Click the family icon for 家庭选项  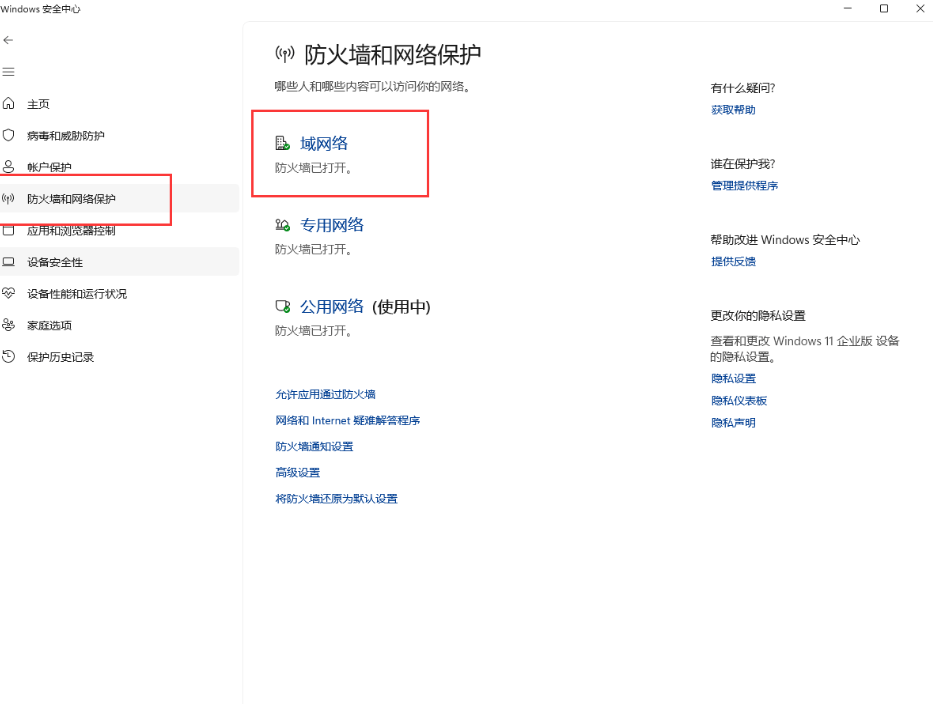point(8,325)
